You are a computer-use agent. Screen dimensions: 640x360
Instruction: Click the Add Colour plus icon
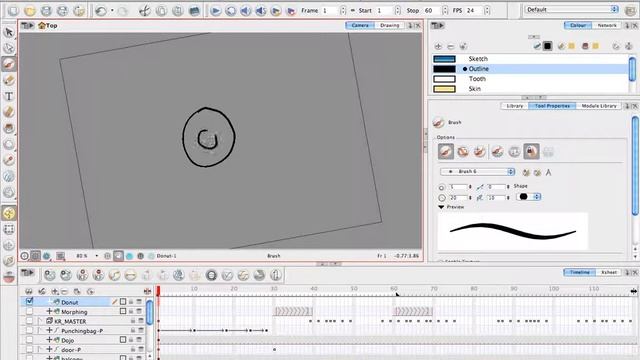[x=438, y=47]
